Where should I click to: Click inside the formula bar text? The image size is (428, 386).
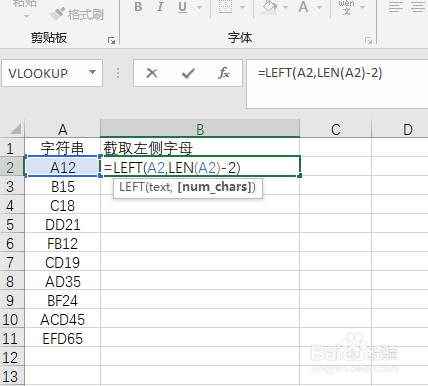click(x=320, y=73)
